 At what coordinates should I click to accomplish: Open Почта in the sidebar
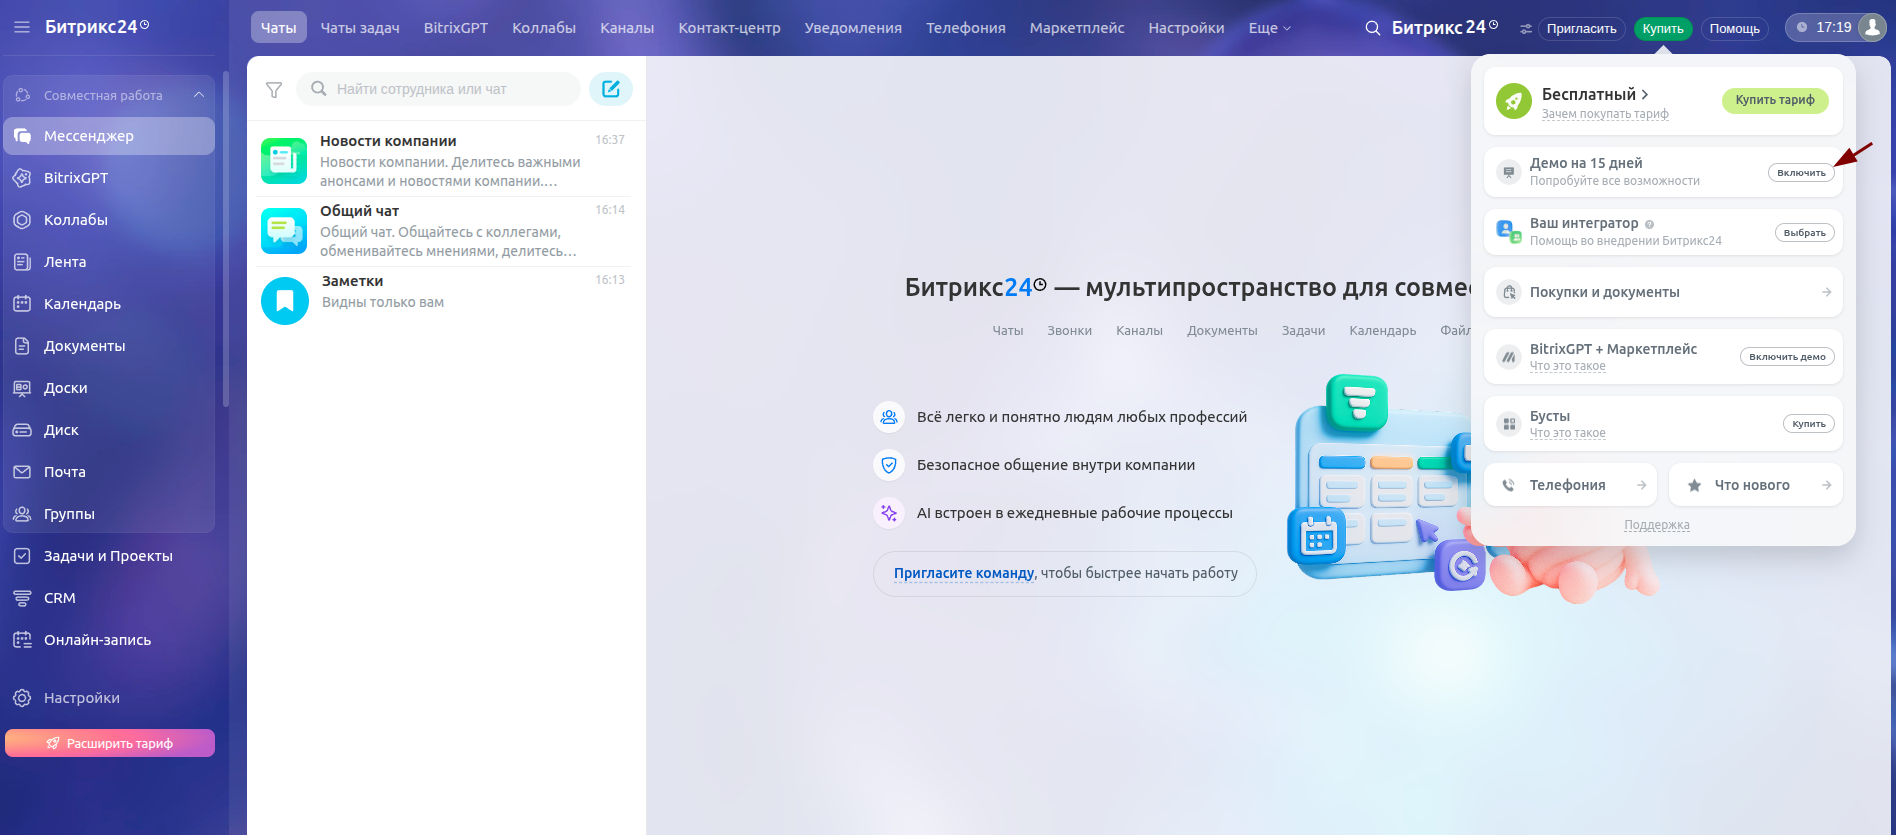tap(109, 472)
